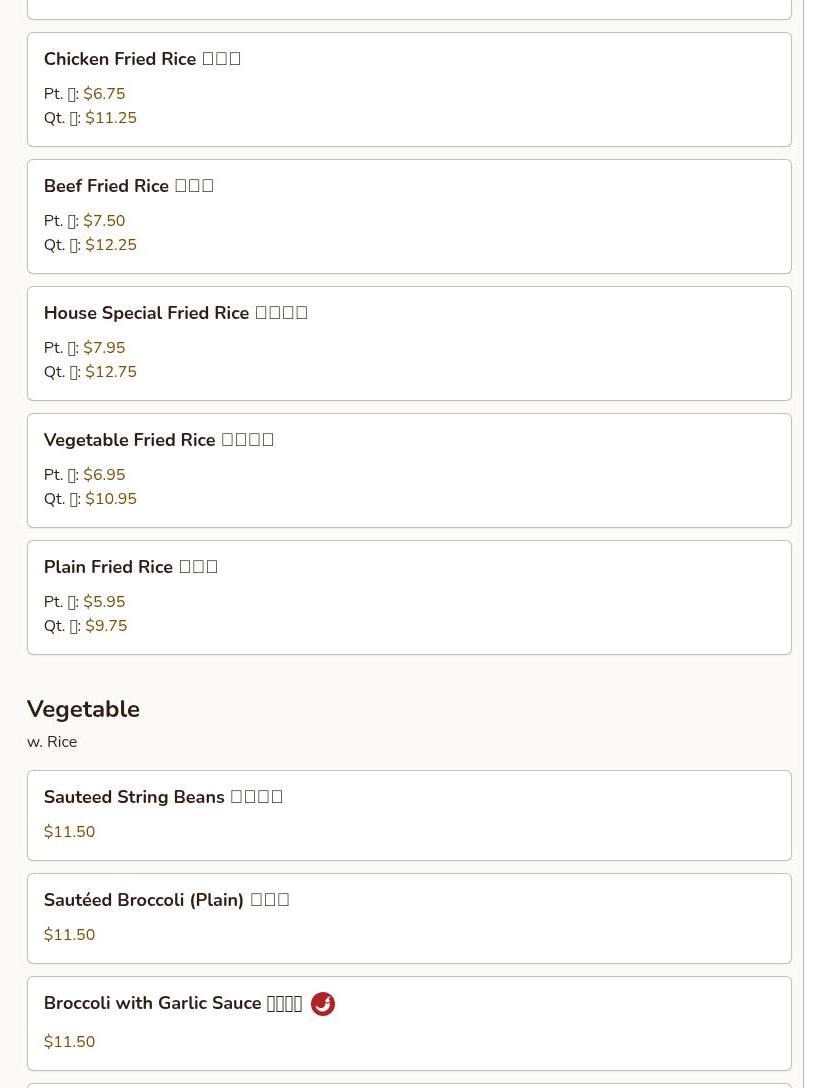The image size is (824, 1088).
Task: Click the spicy chili pepper icon
Action: click(x=323, y=1004)
